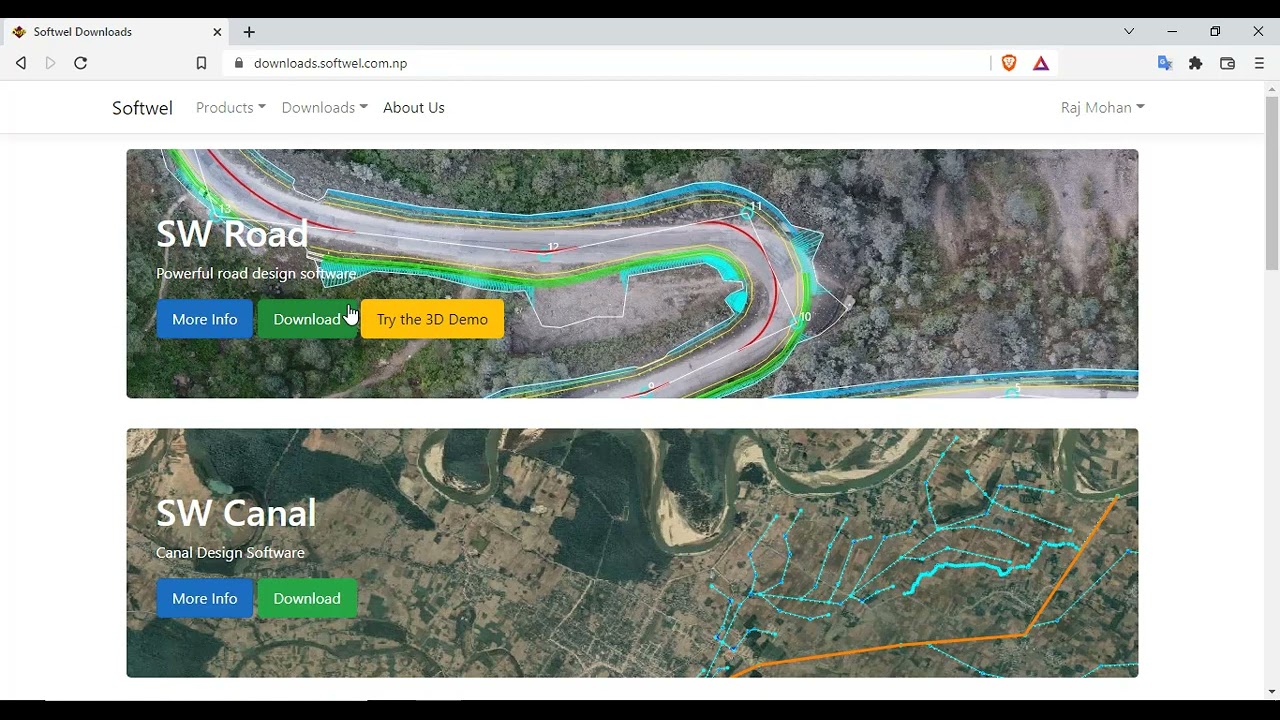Click More Info for SW Road
This screenshot has width=1280, height=720.
click(205, 319)
